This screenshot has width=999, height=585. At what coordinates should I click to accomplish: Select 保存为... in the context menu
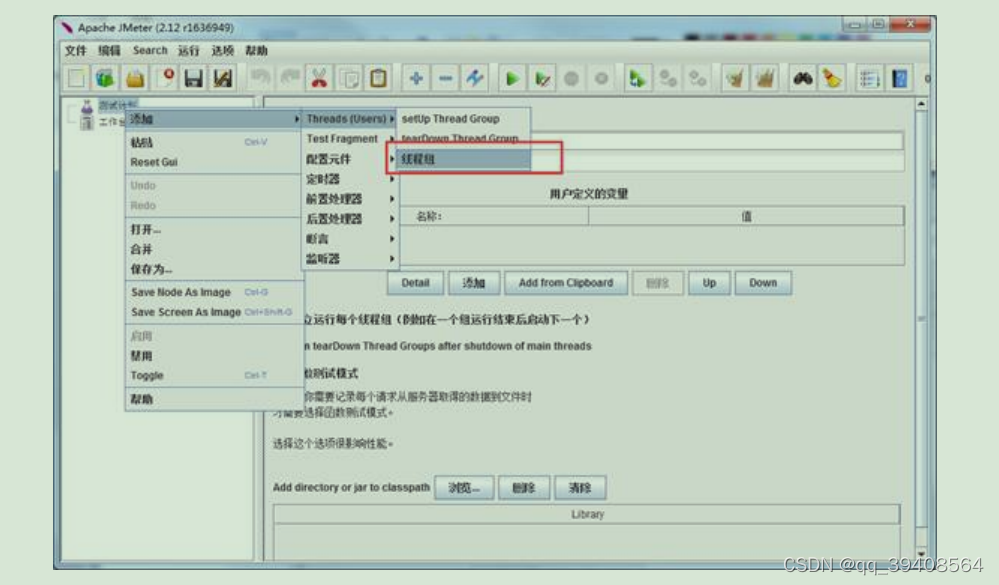click(213, 270)
